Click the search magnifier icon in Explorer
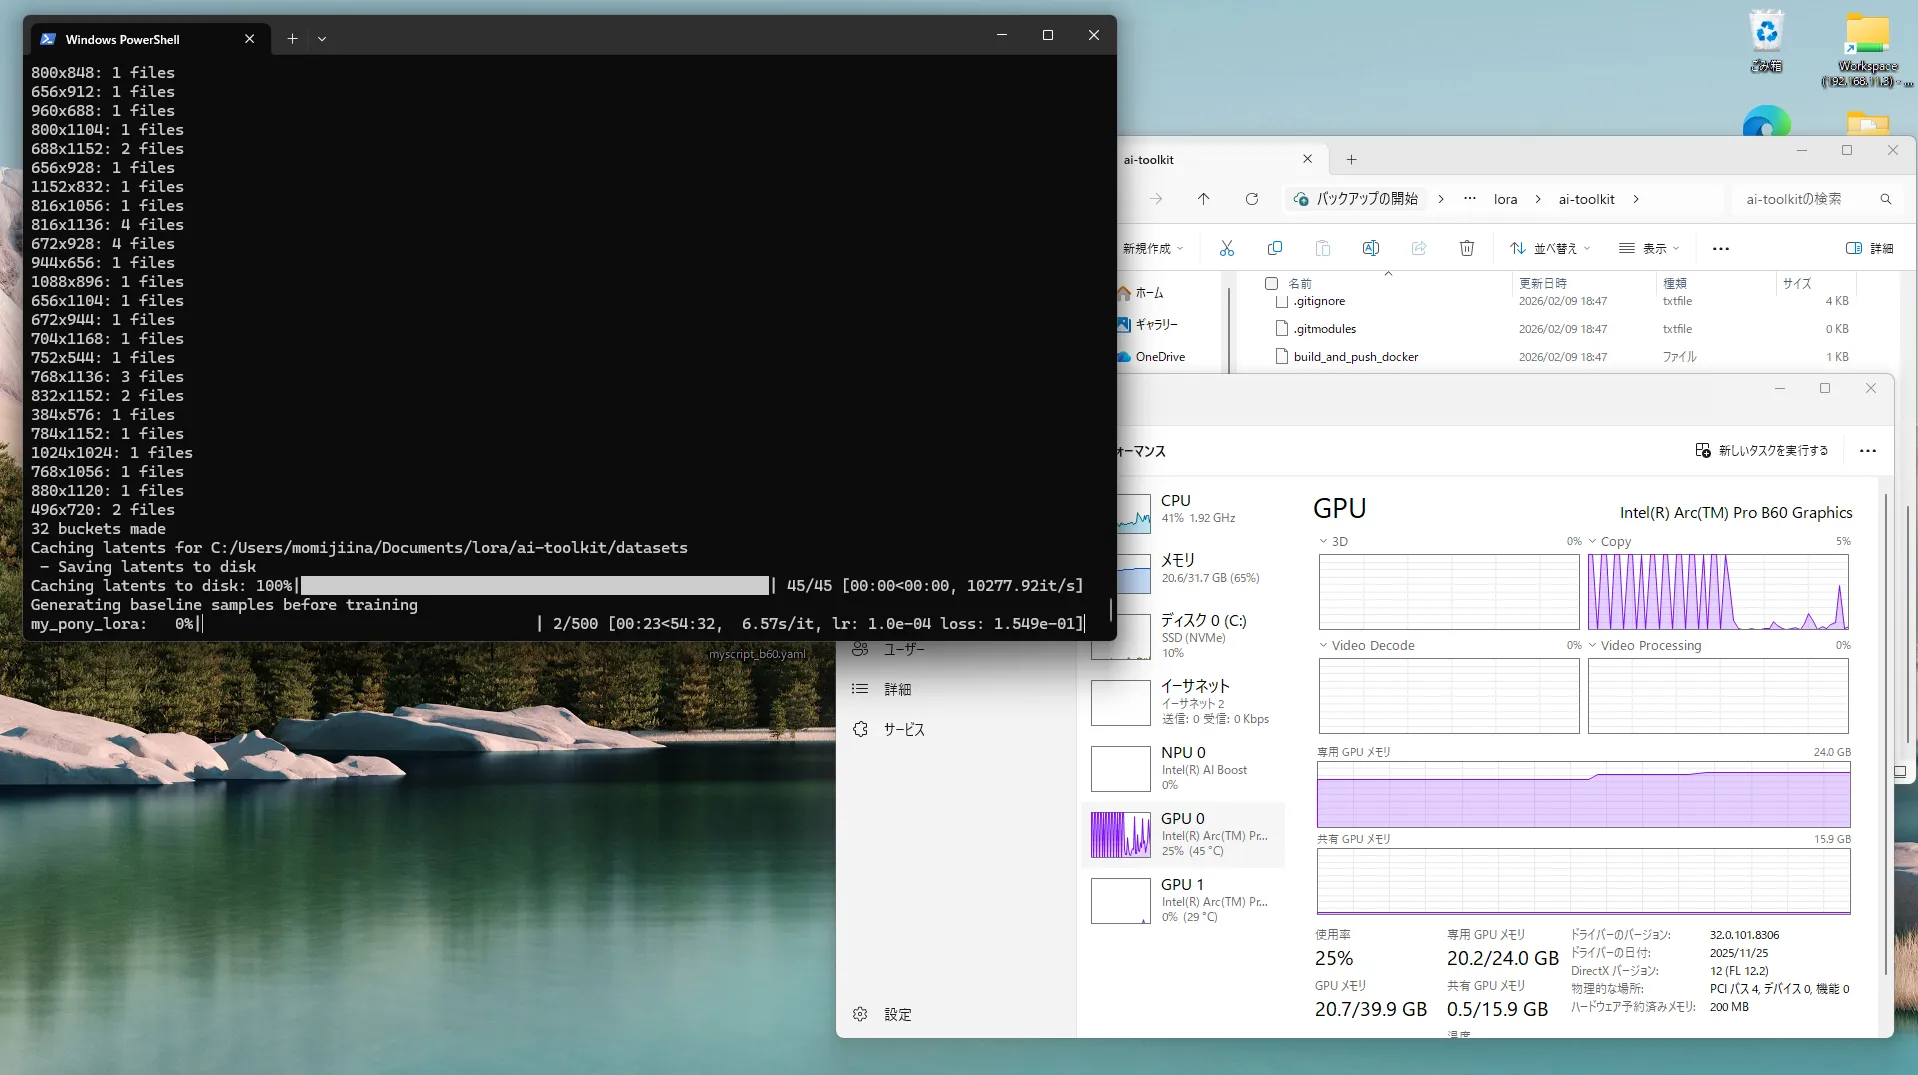The height and width of the screenshot is (1075, 1918). coord(1885,199)
